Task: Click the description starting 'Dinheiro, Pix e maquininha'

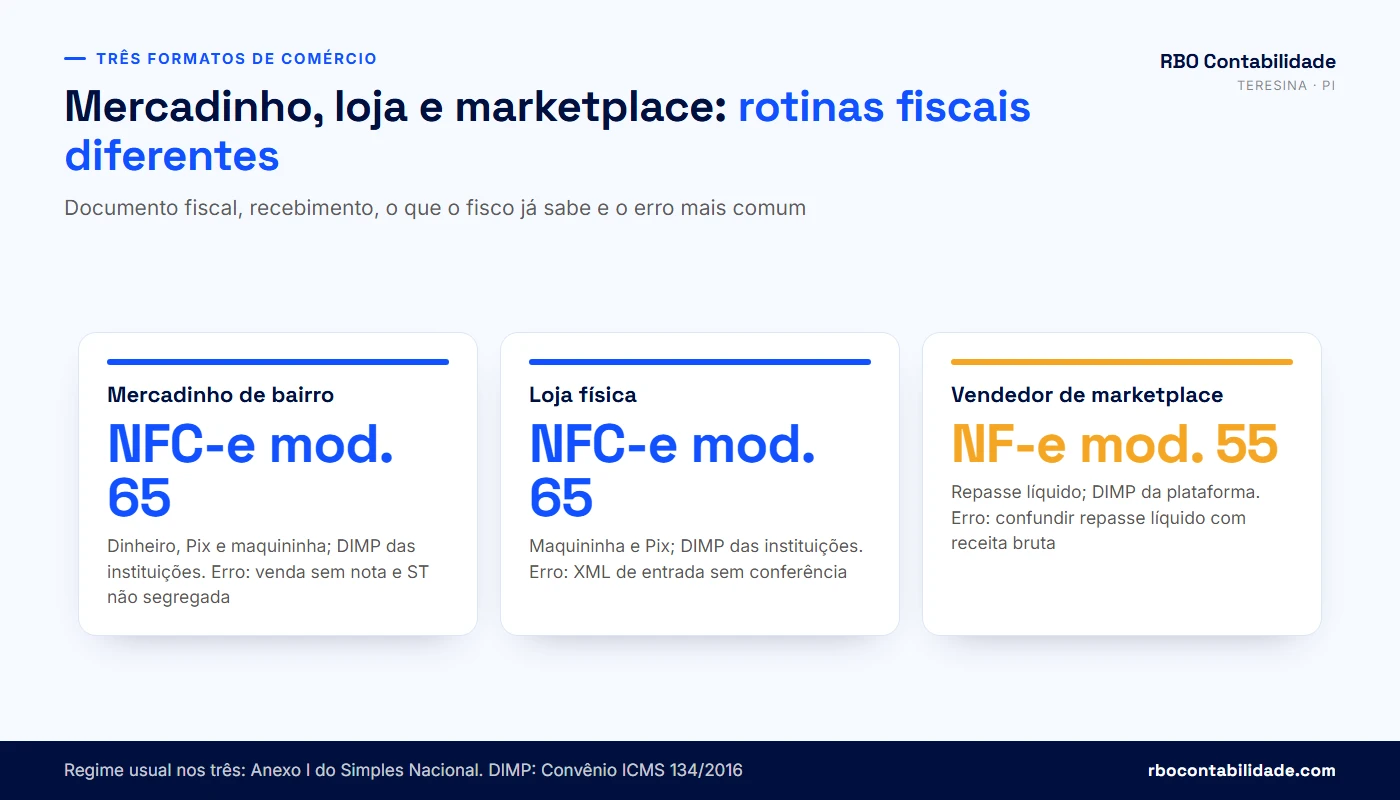Action: click(x=268, y=572)
